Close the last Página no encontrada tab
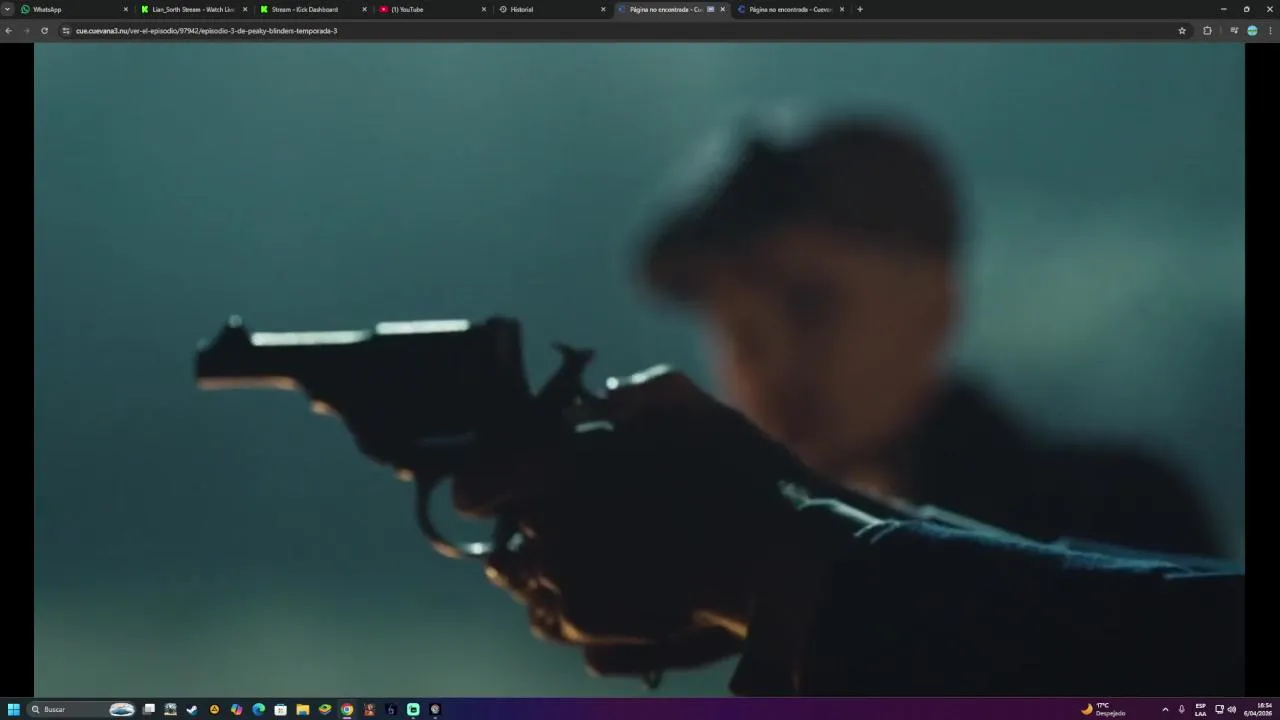Viewport: 1280px width, 720px height. click(x=842, y=9)
